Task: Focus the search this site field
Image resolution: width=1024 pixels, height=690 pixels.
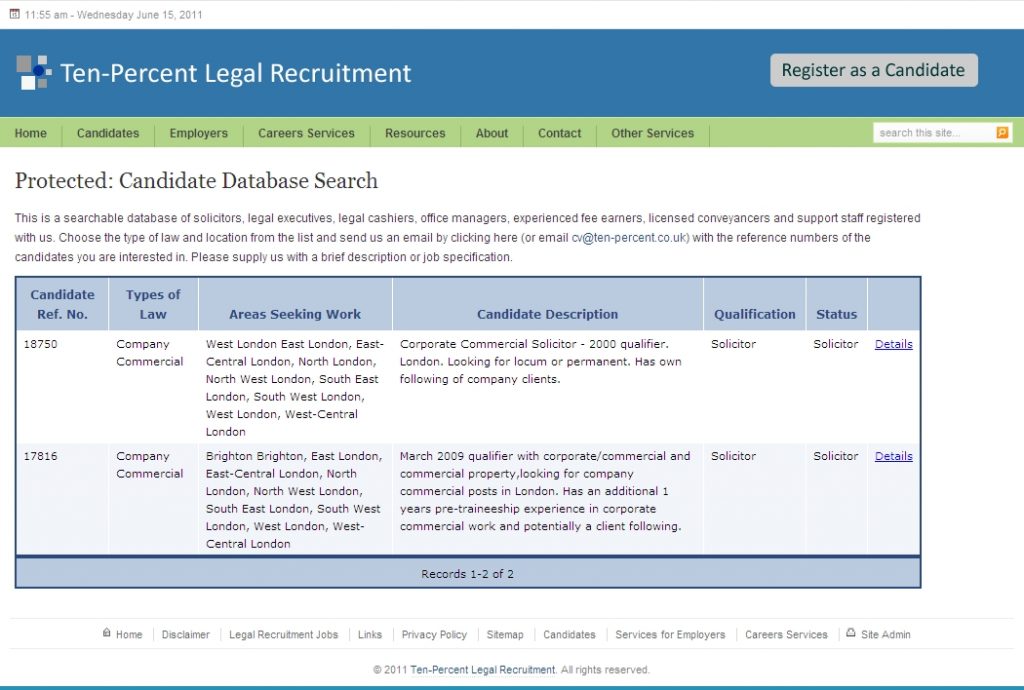Action: [934, 133]
